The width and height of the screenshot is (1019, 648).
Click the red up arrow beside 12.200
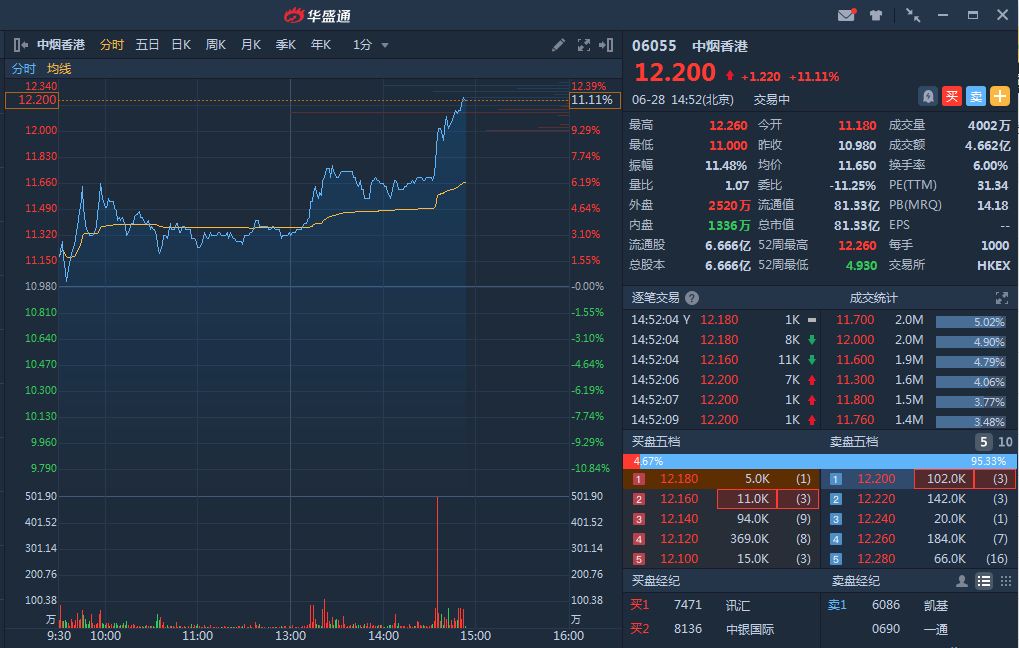(x=730, y=75)
